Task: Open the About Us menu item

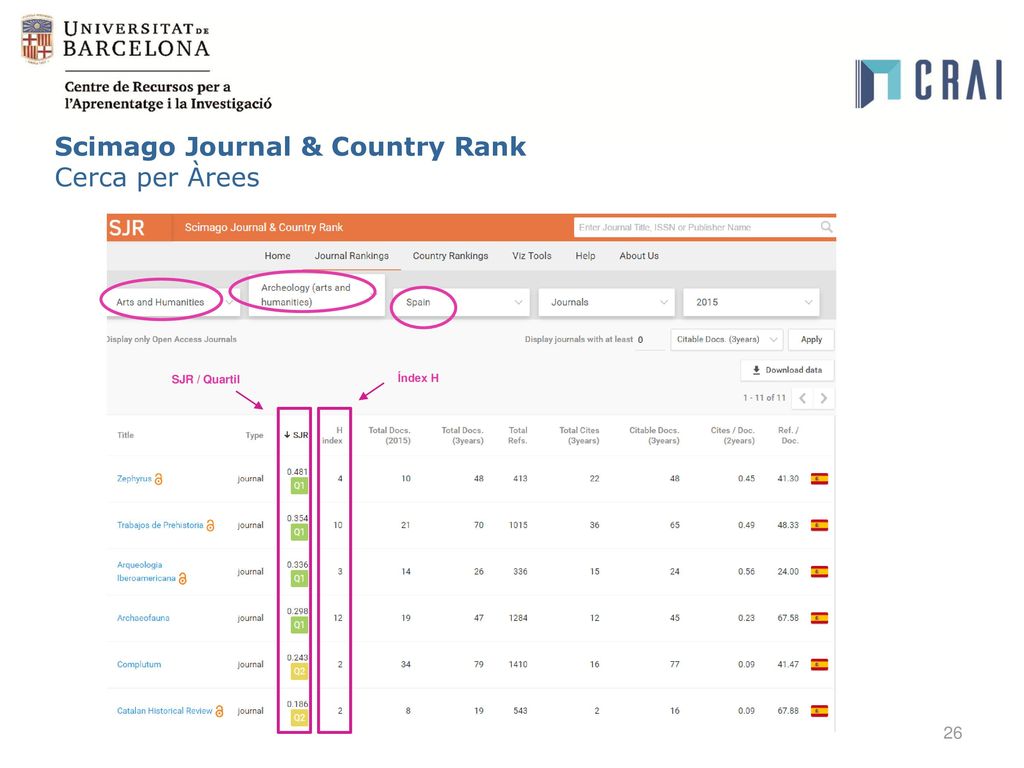Action: (639, 256)
